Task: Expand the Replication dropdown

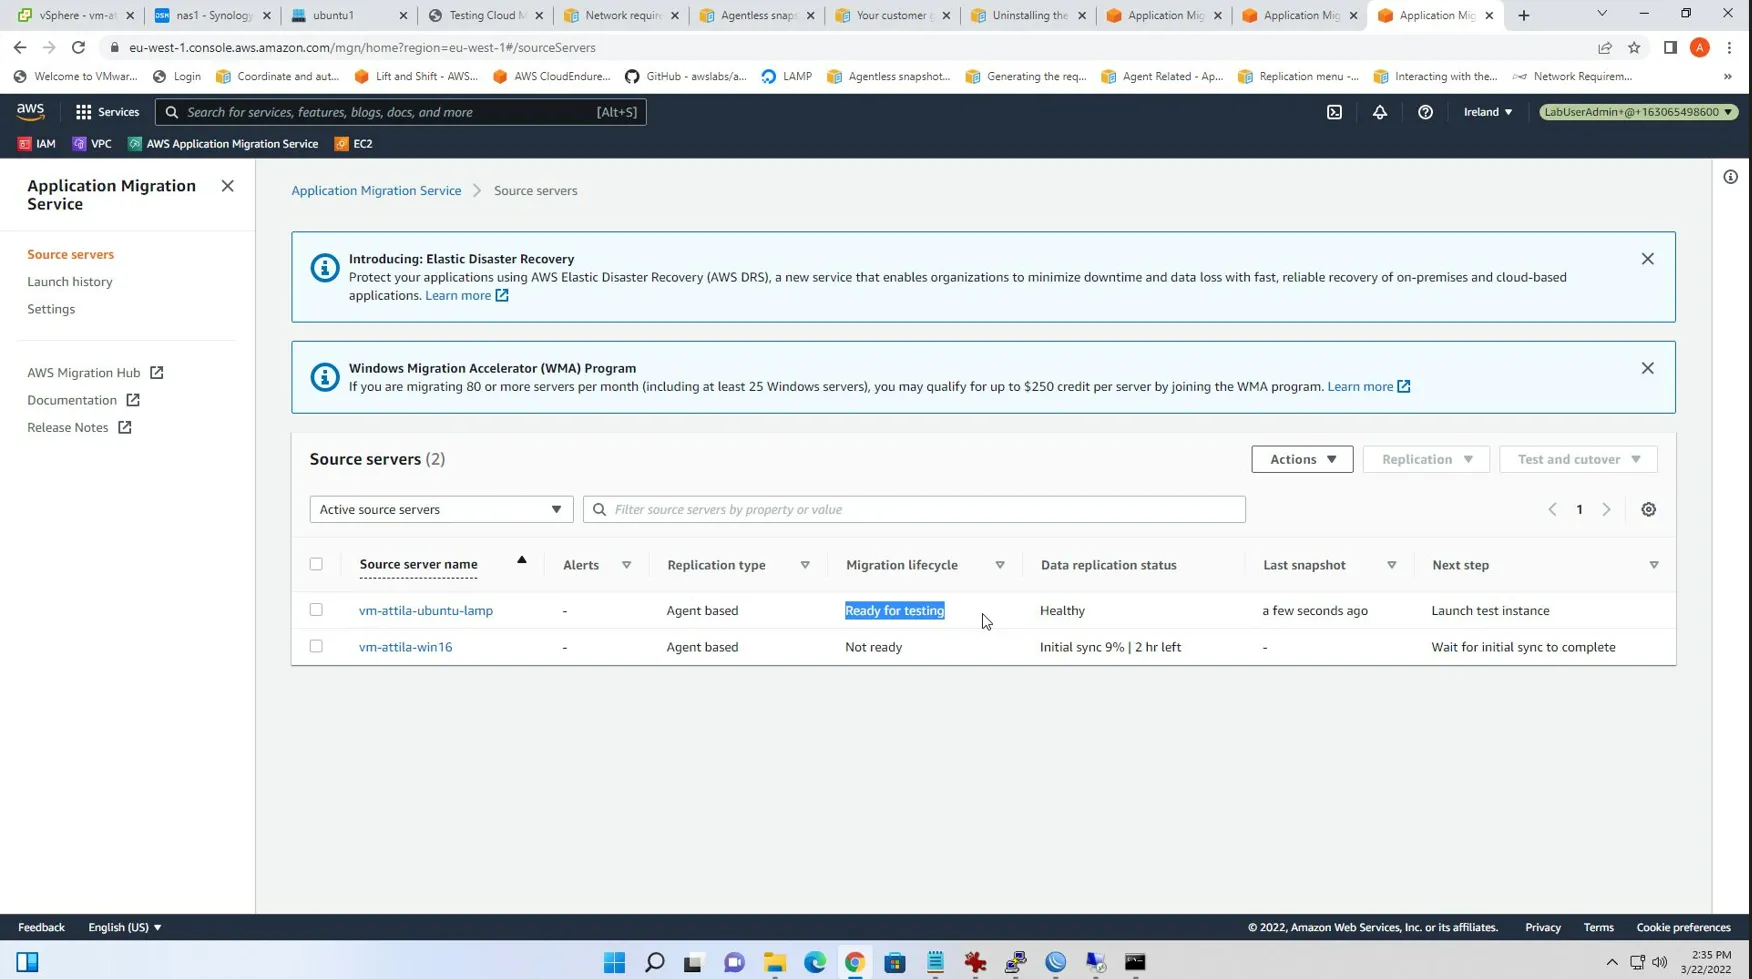Action: pos(1426,459)
